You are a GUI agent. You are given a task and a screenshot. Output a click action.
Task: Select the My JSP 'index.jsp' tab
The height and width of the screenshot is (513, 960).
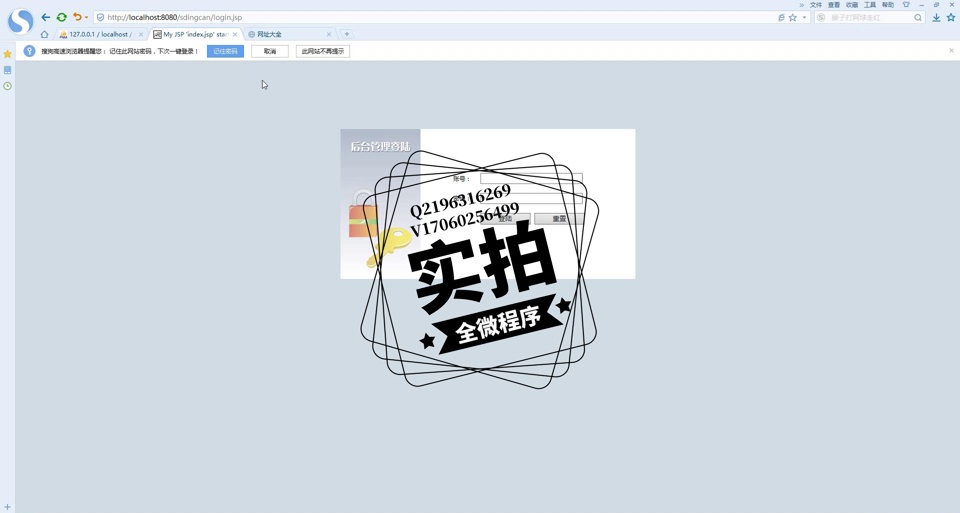point(195,34)
